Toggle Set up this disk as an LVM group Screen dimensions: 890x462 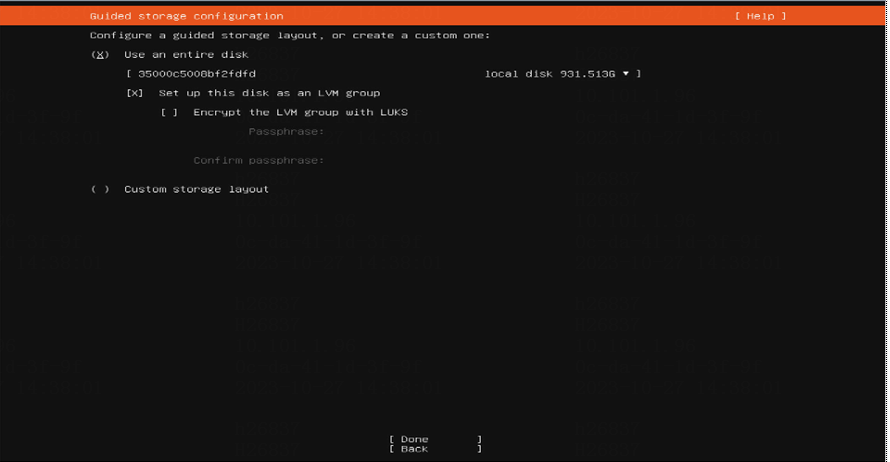point(135,93)
